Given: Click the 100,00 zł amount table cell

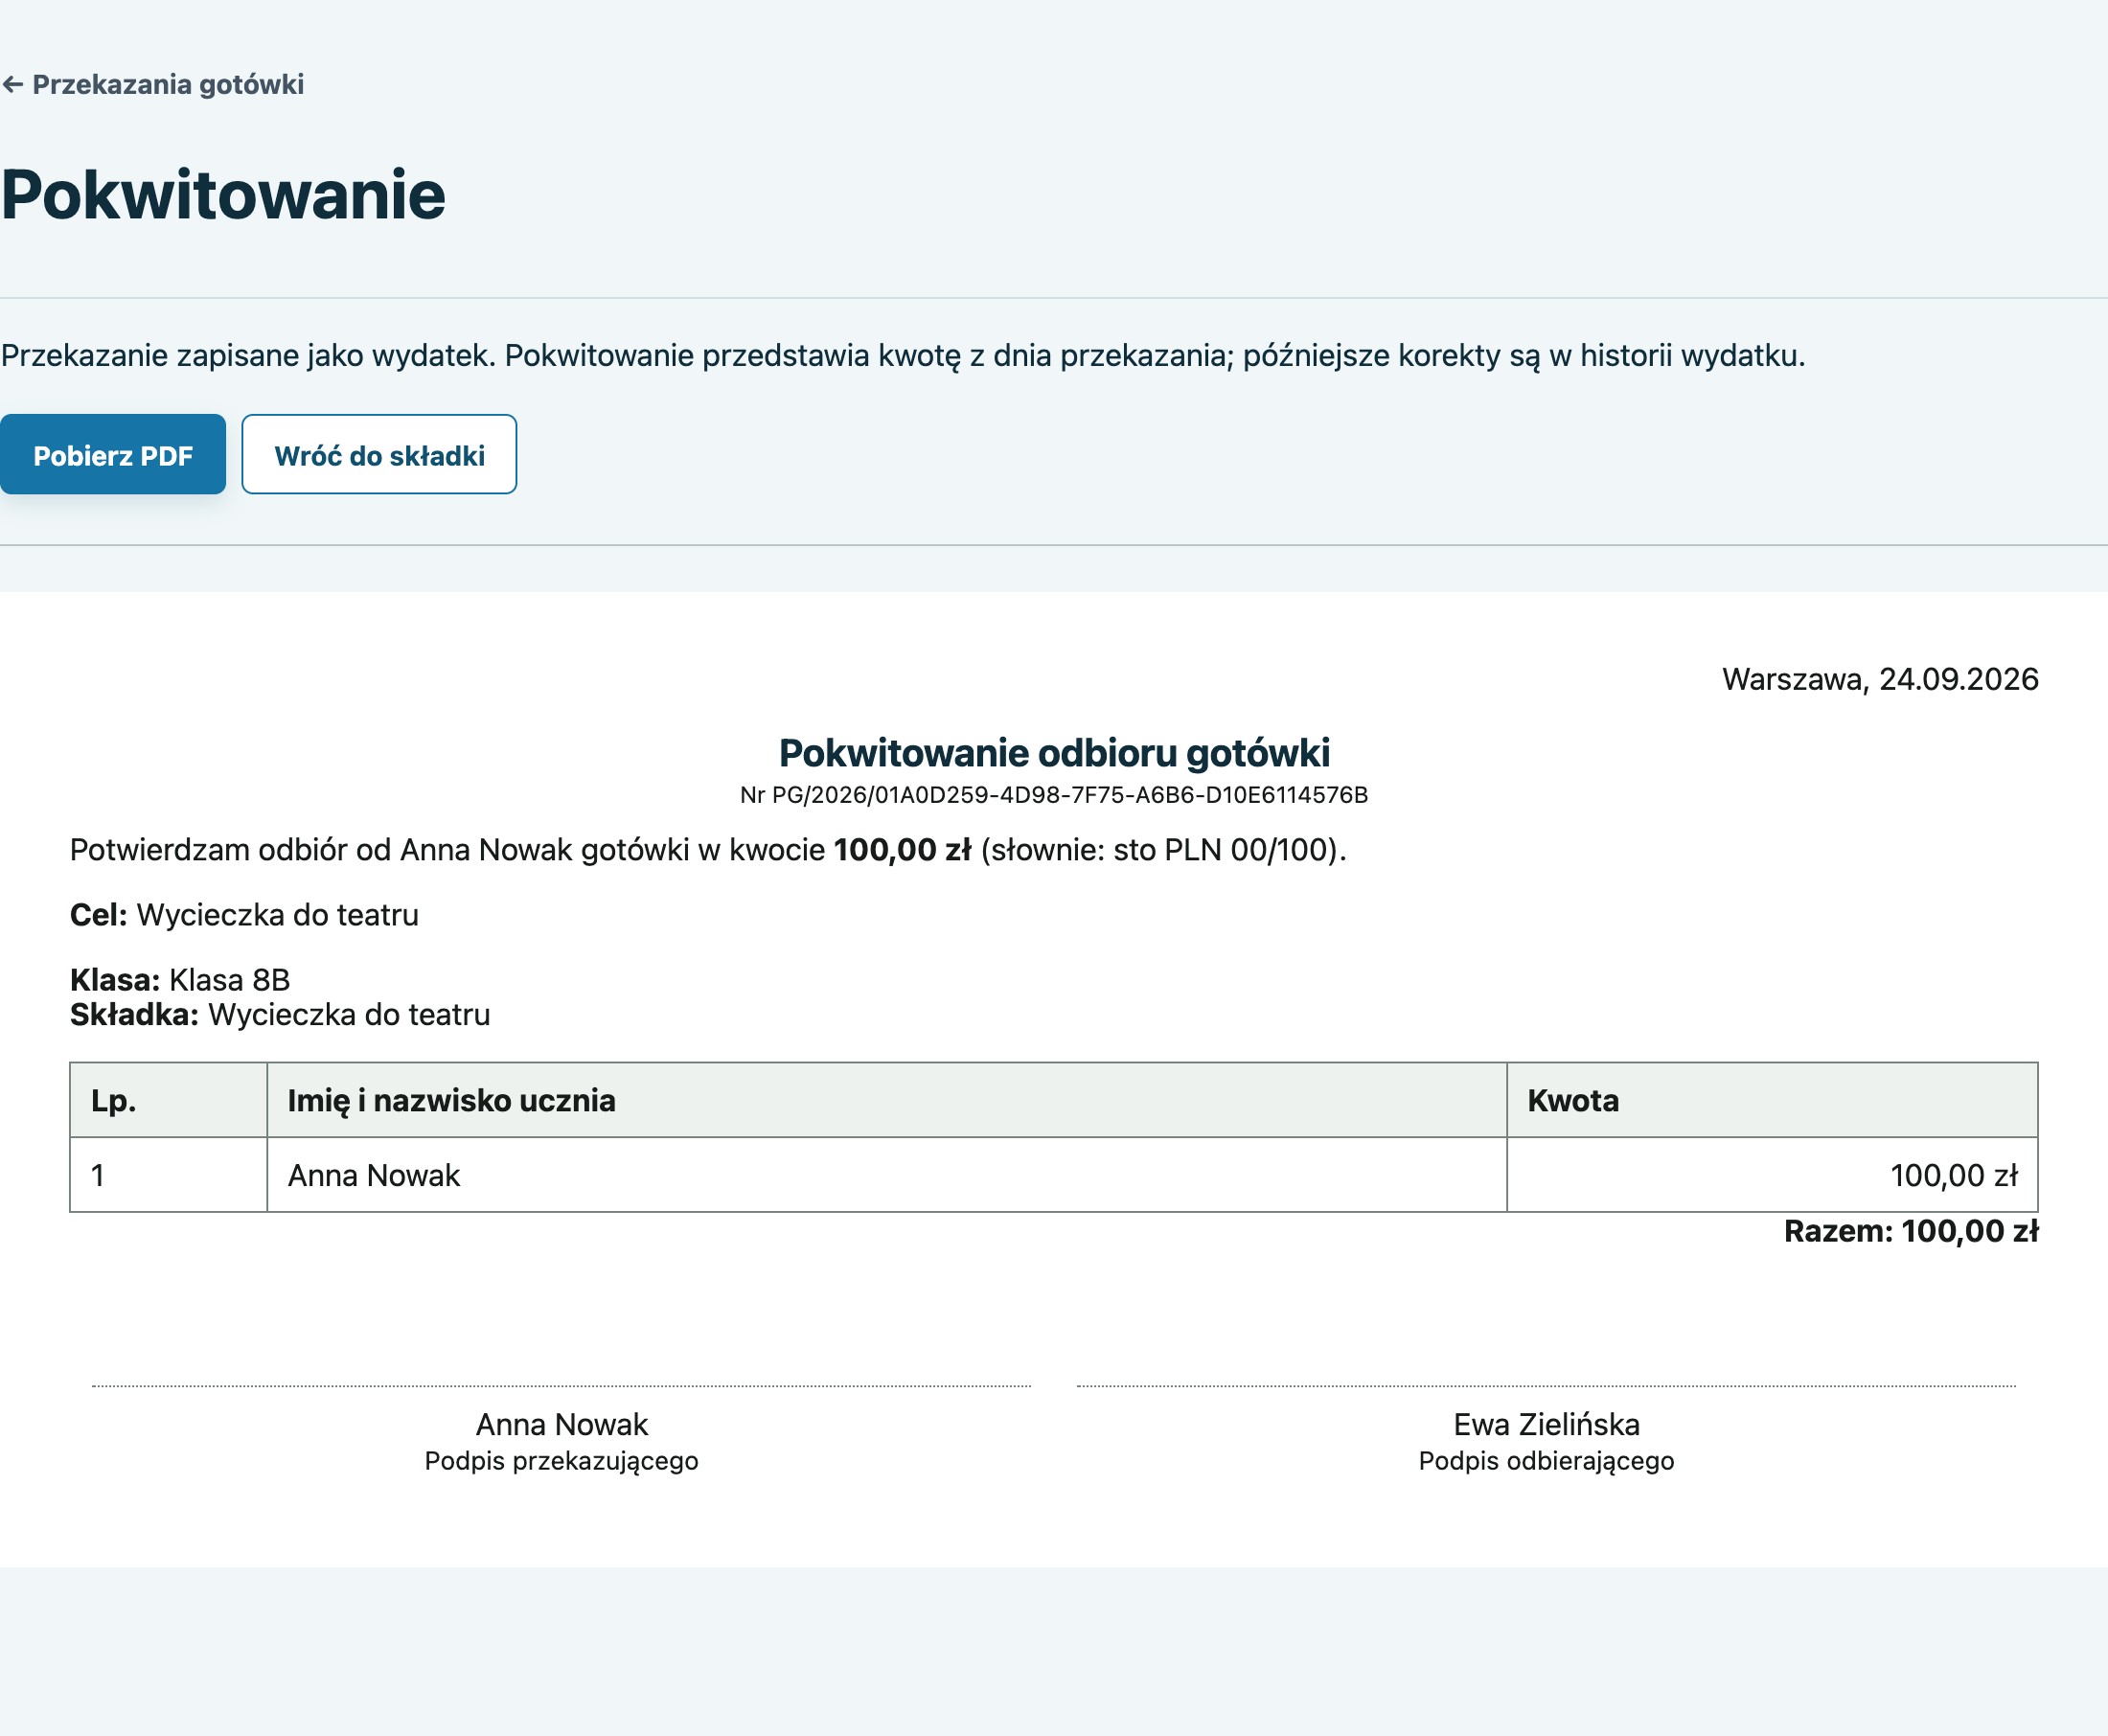Looking at the screenshot, I should 1772,1176.
